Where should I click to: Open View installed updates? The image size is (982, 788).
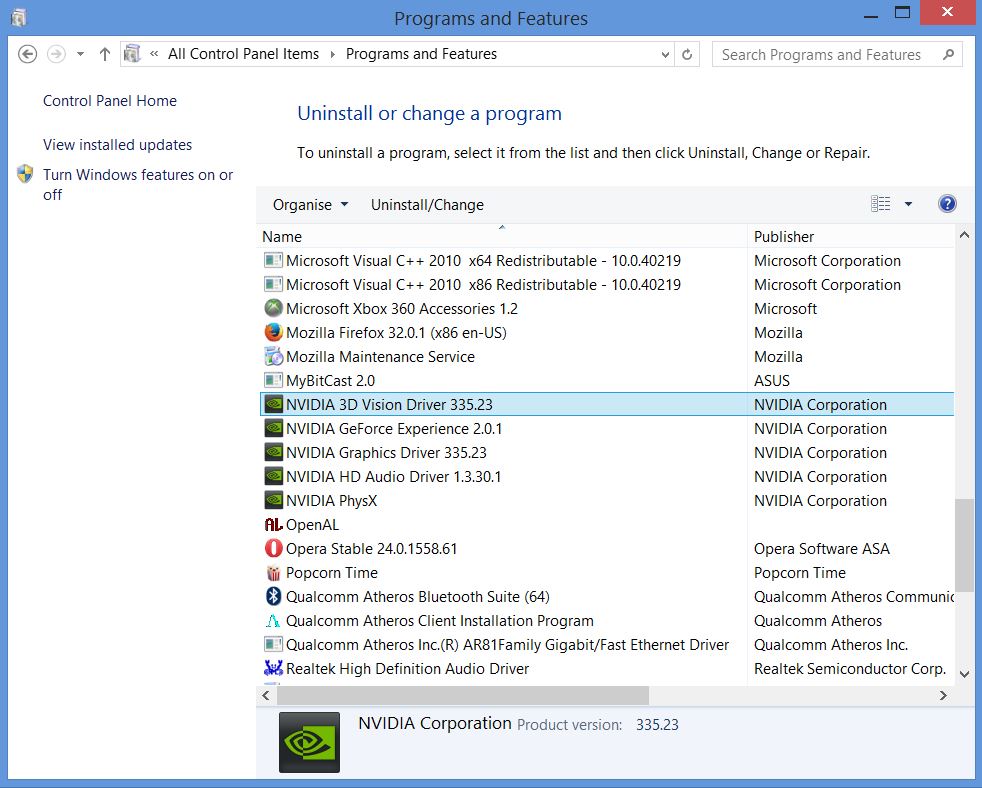tap(117, 145)
